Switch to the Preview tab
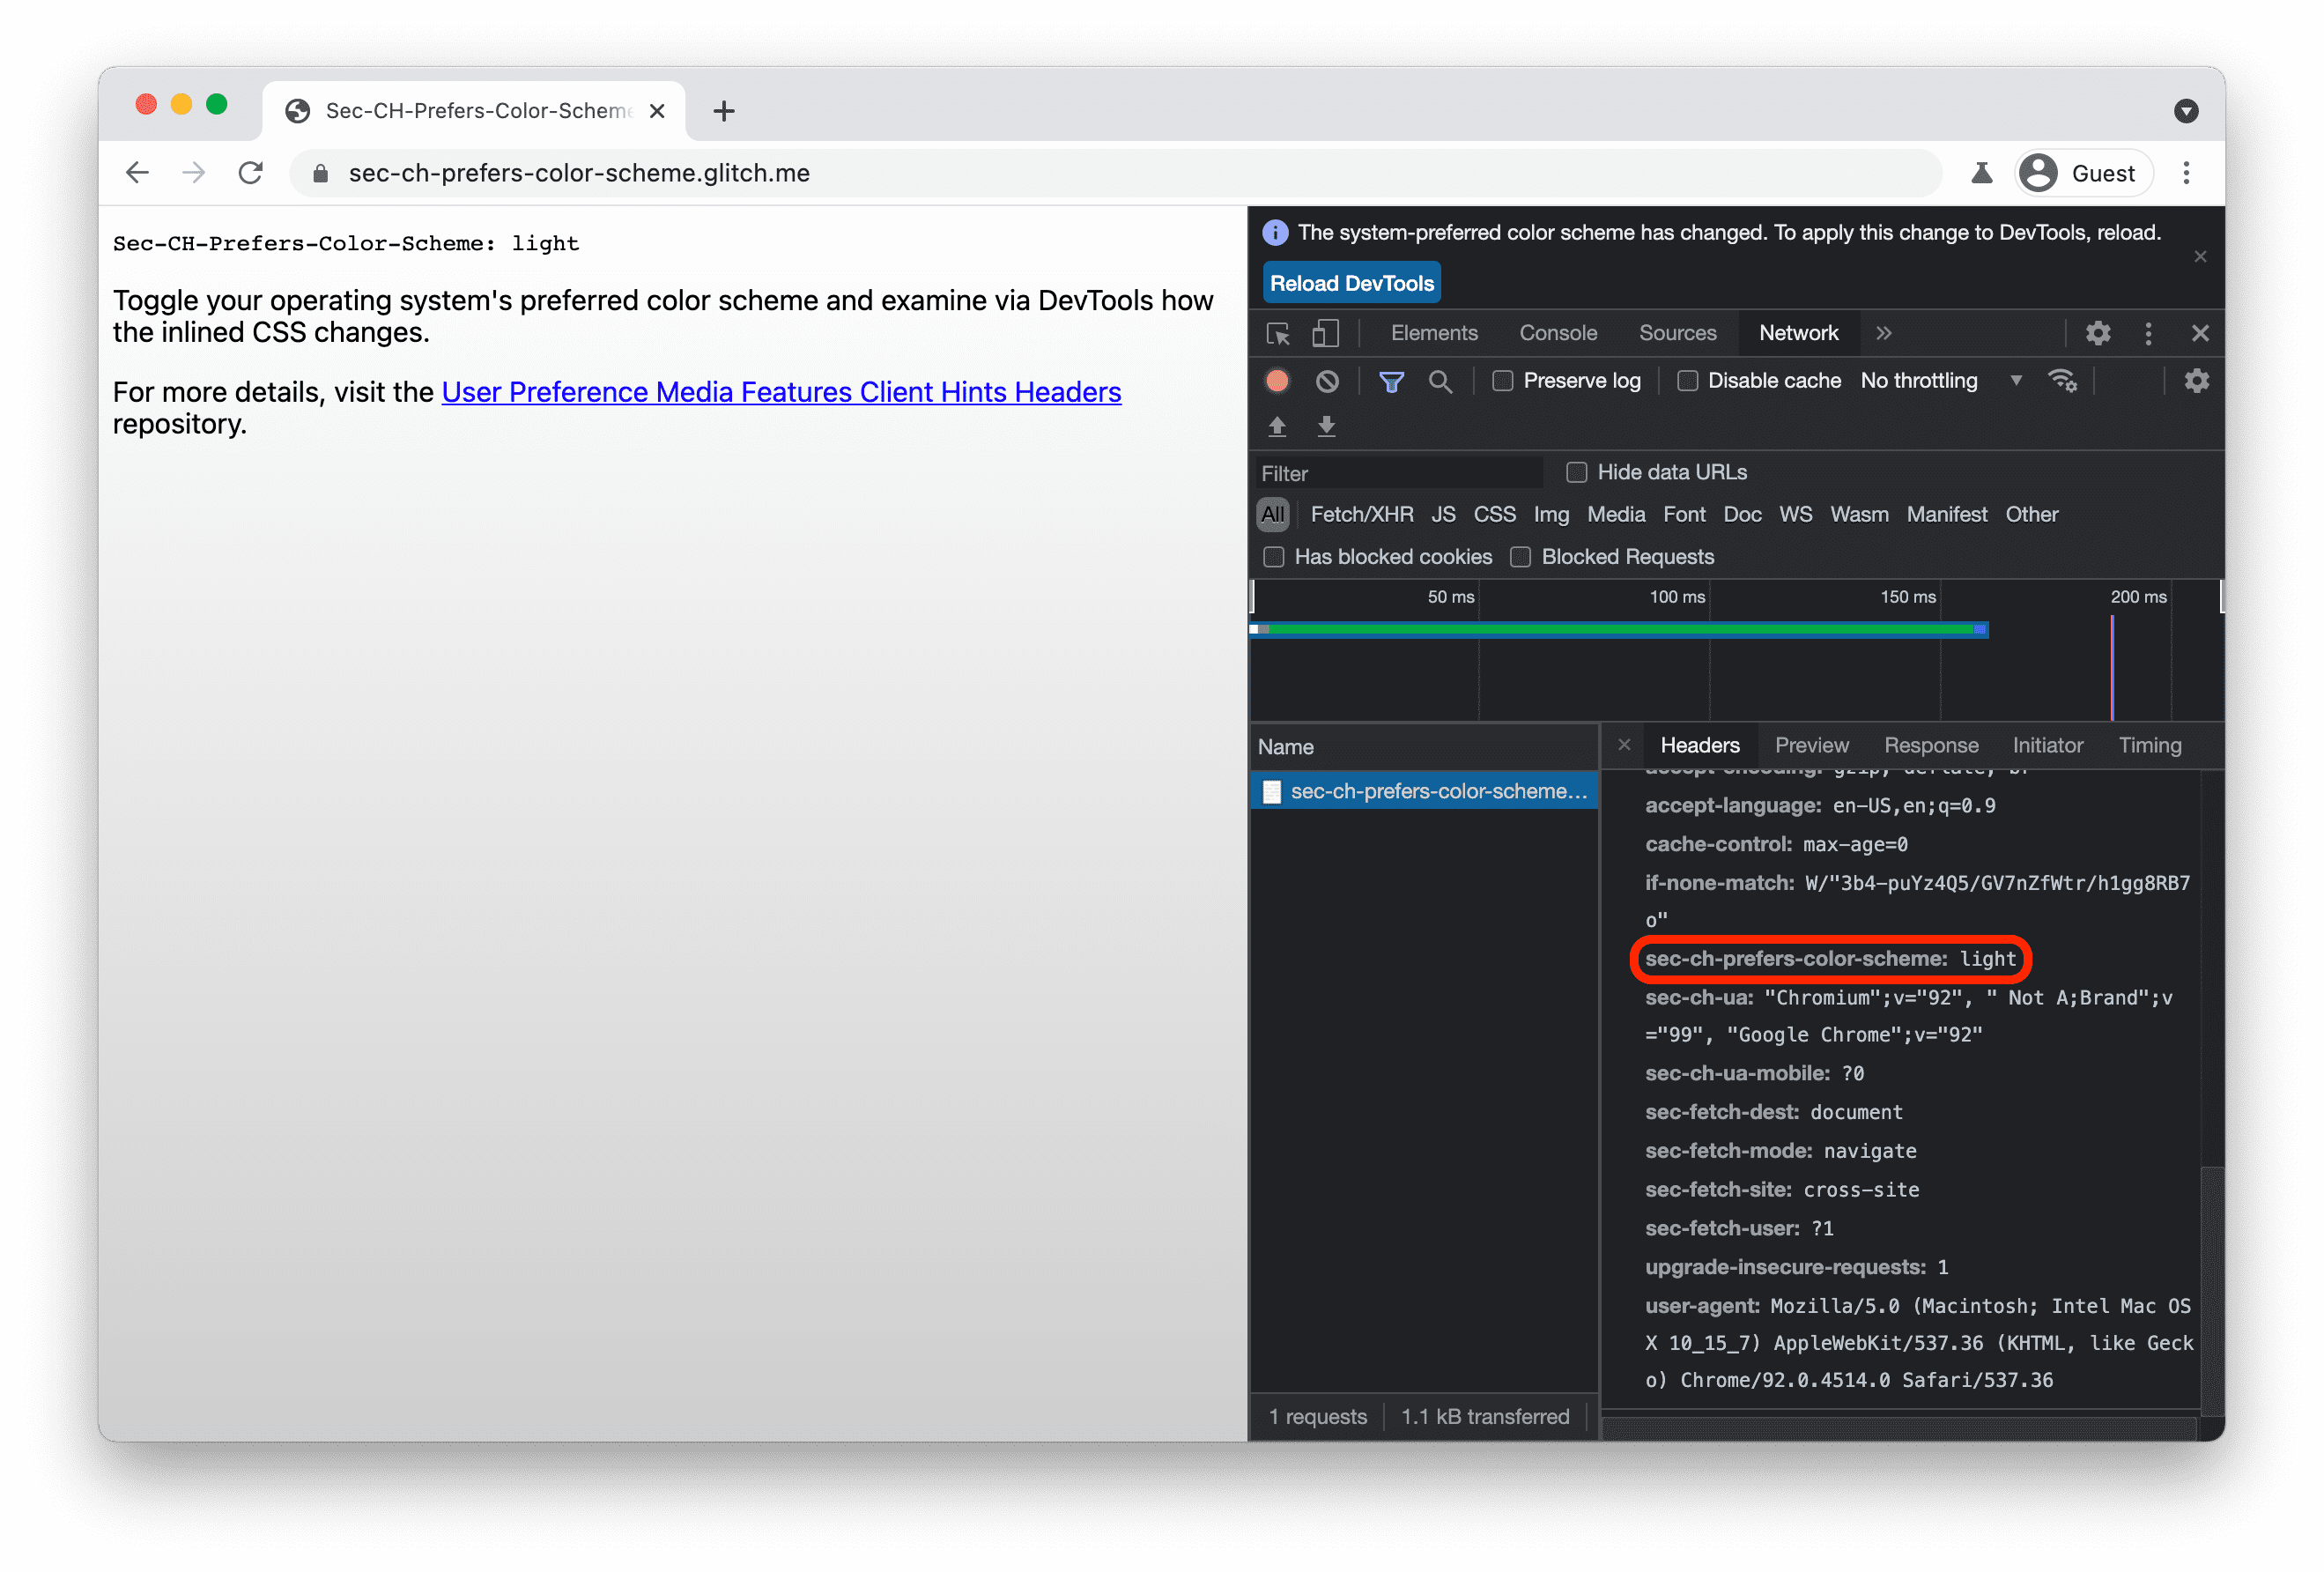Screen dimensions: 2324x1572 pos(1812,744)
